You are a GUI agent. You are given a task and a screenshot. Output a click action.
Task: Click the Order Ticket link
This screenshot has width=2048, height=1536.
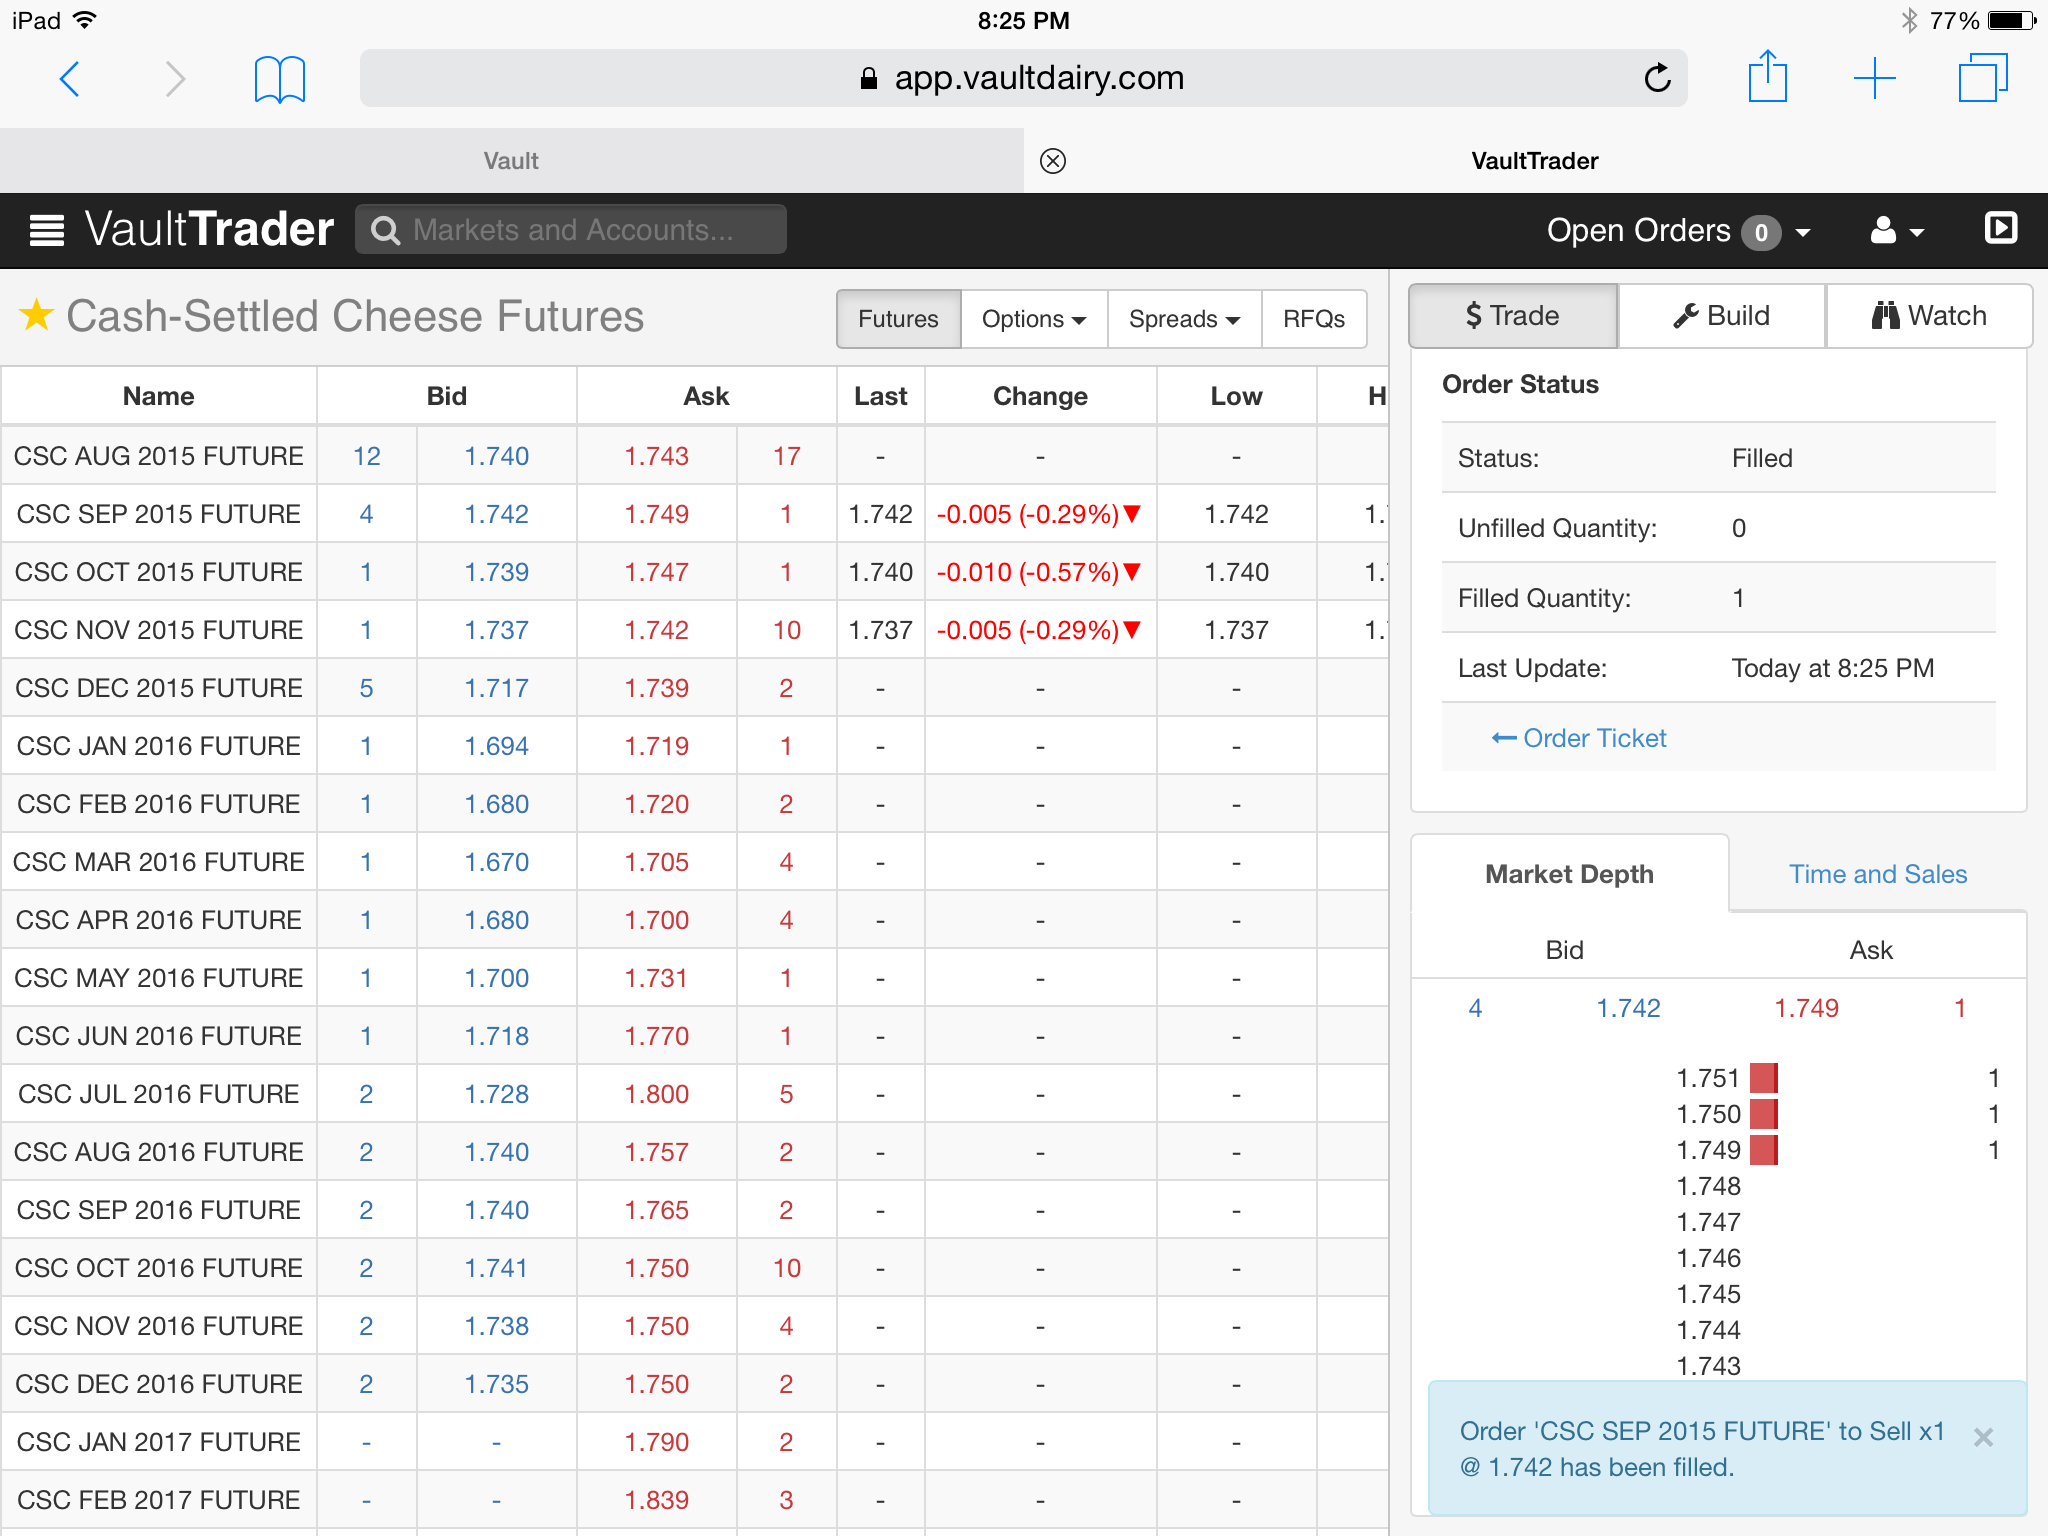pyautogui.click(x=1579, y=737)
